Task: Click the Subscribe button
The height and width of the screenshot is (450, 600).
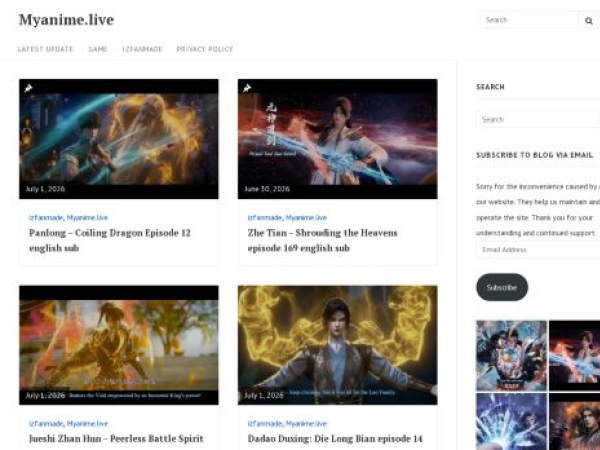Action: point(502,287)
